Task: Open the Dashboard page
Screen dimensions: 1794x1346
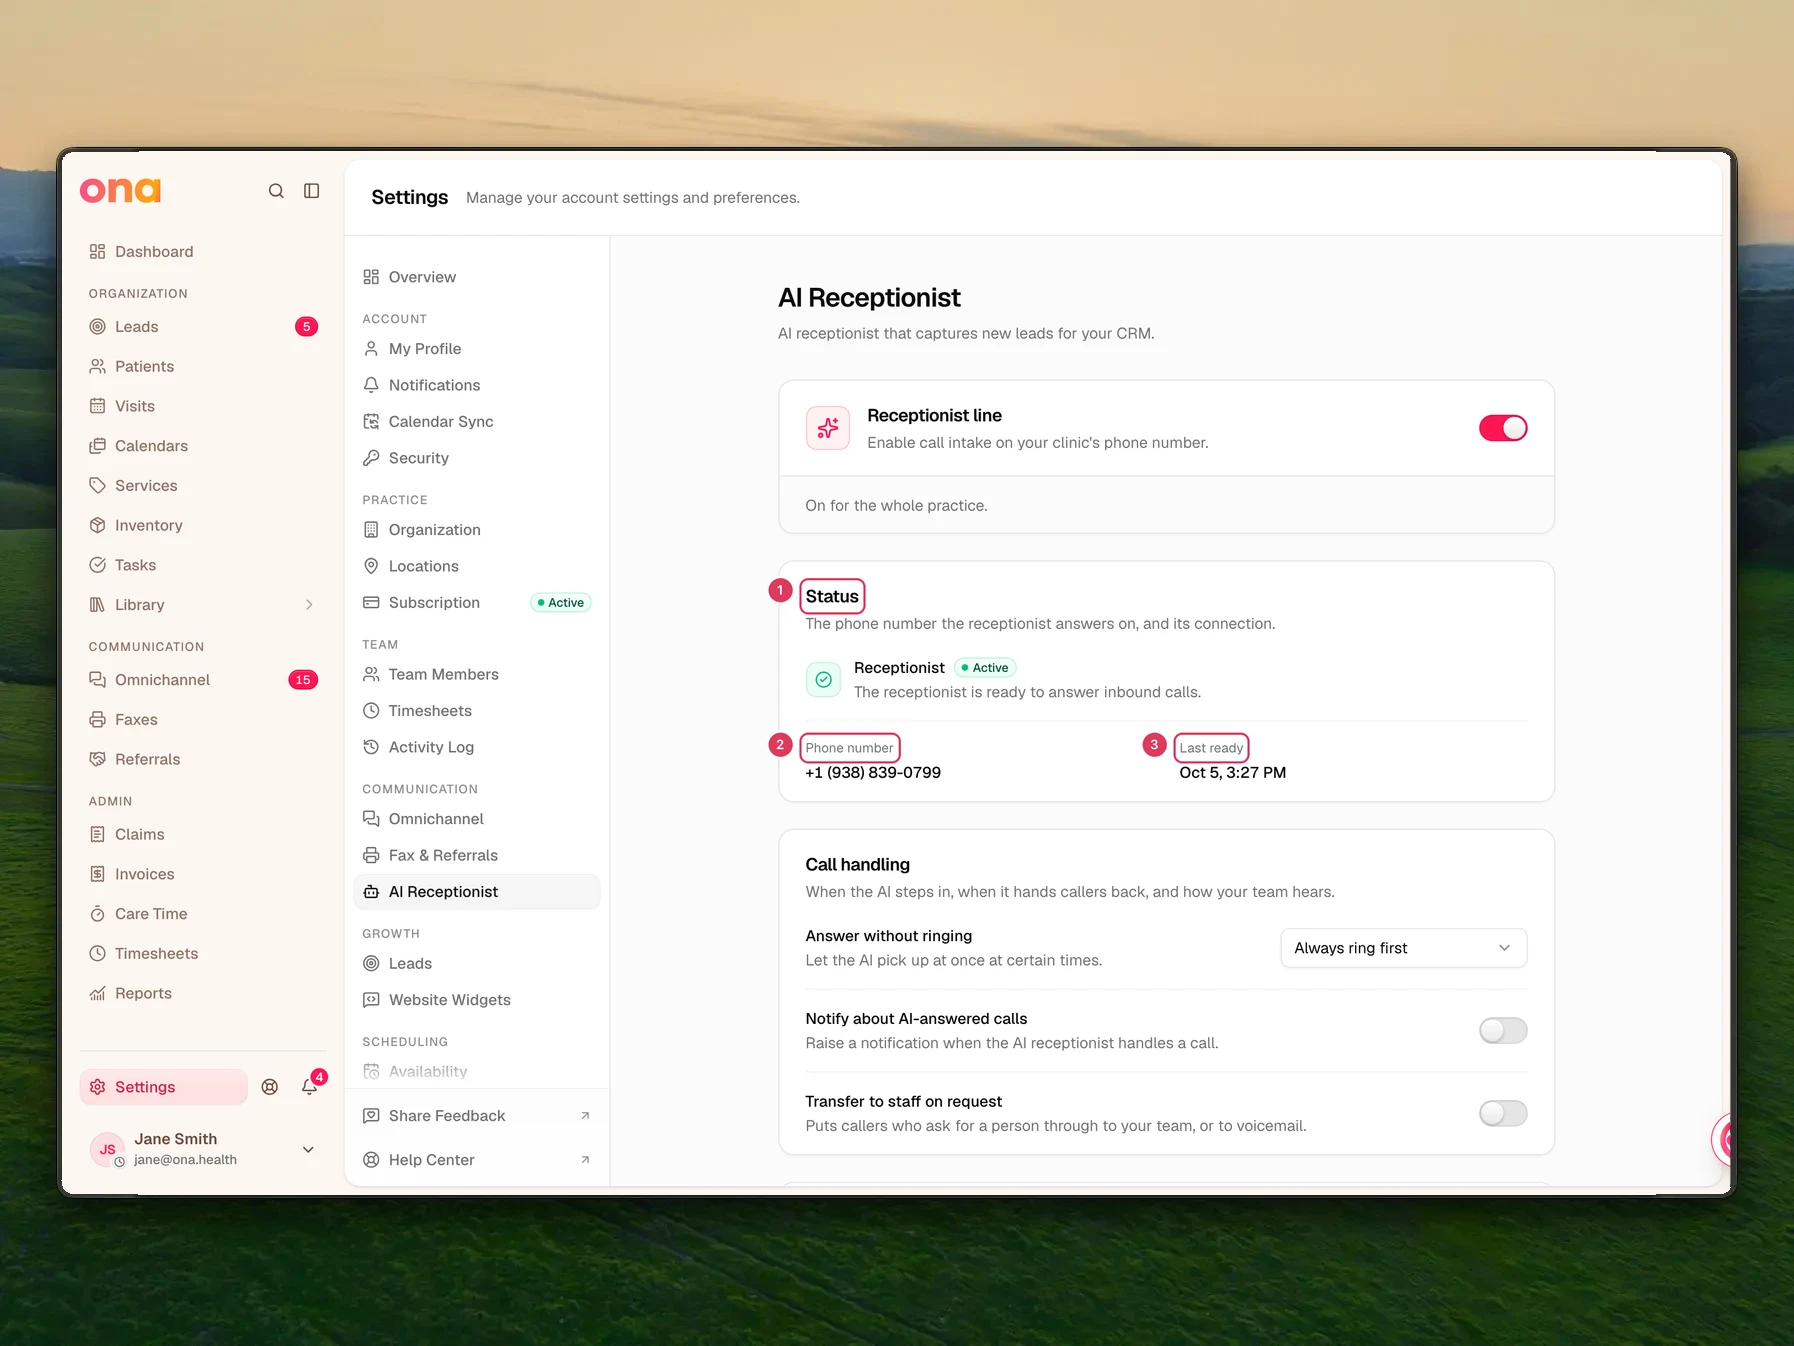Action: [x=203, y=252]
